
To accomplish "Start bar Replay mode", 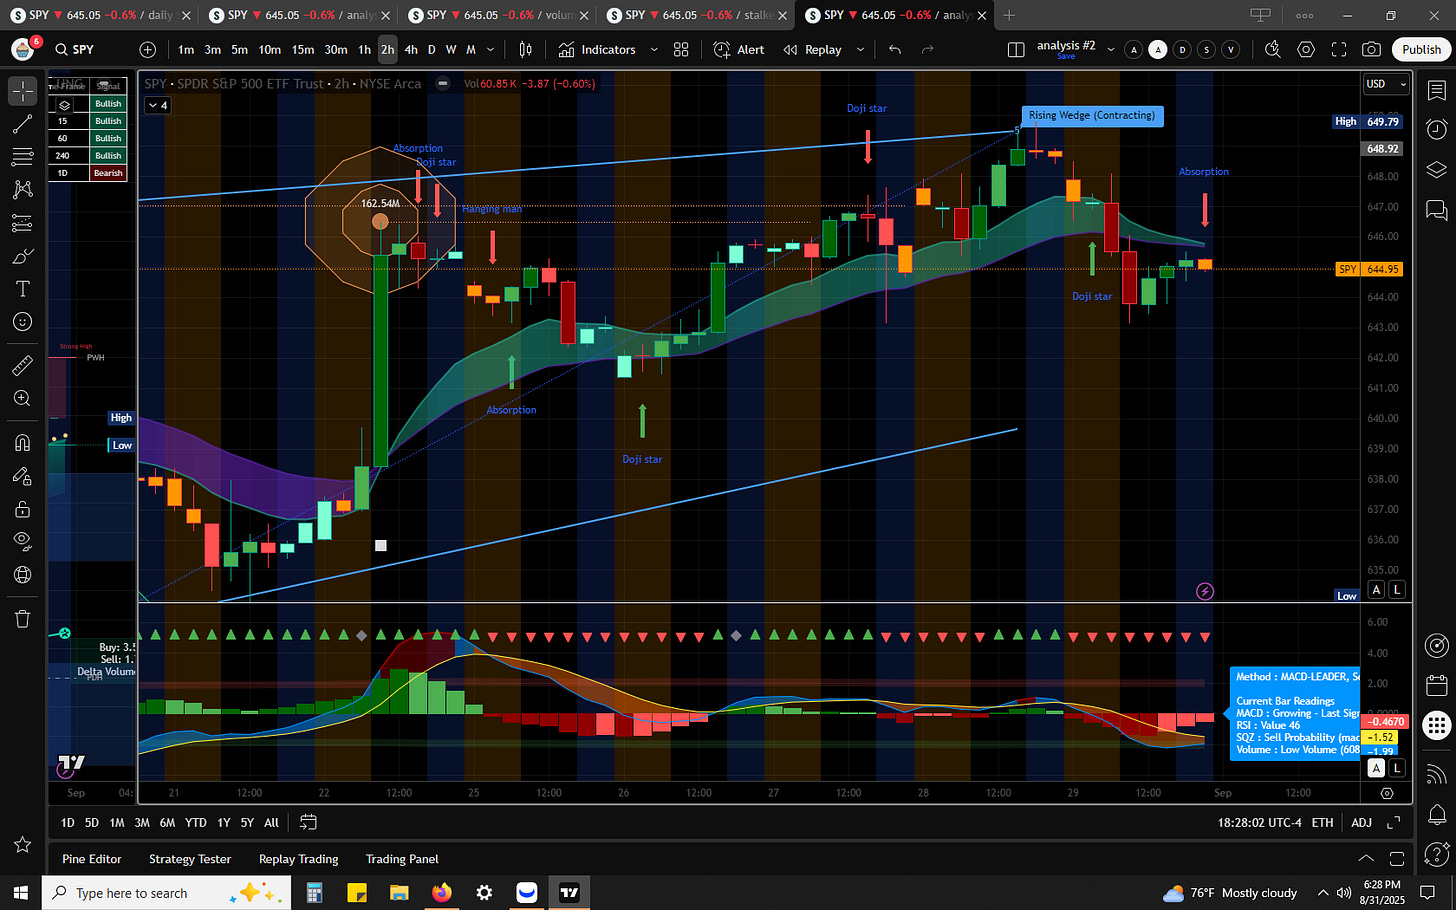I will point(812,49).
